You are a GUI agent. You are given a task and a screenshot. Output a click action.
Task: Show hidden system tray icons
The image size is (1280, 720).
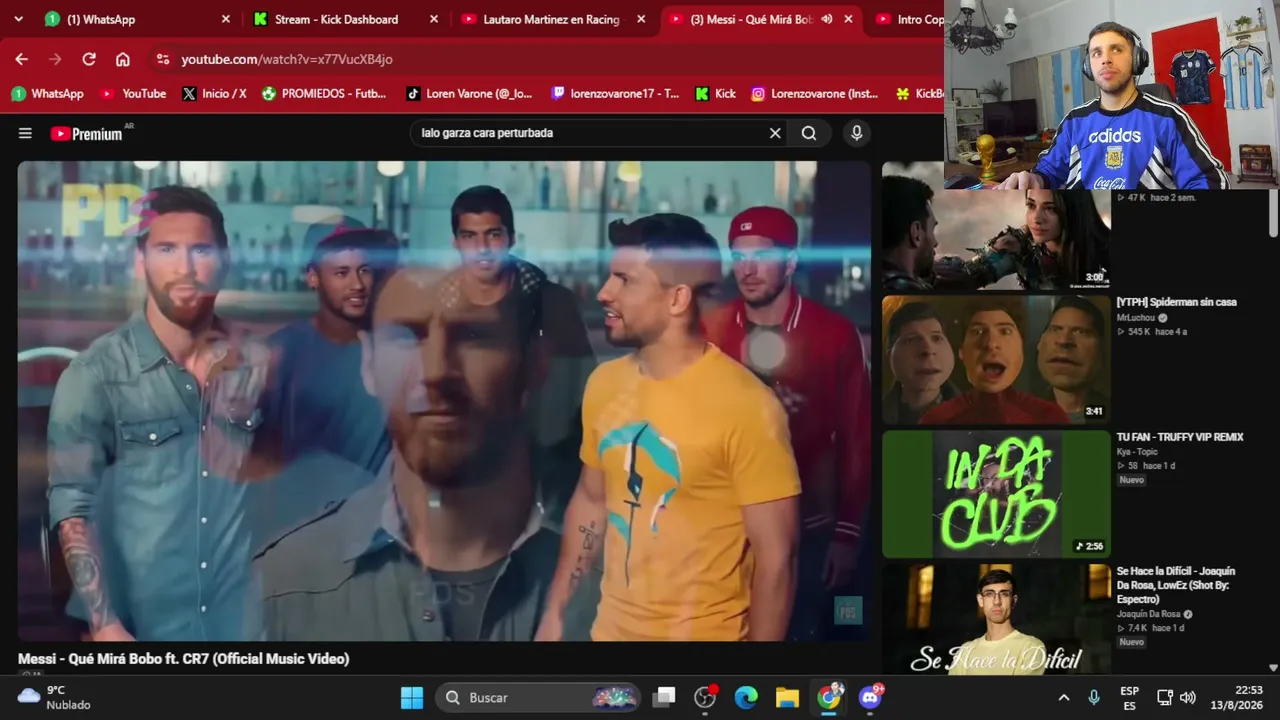click(x=1064, y=697)
